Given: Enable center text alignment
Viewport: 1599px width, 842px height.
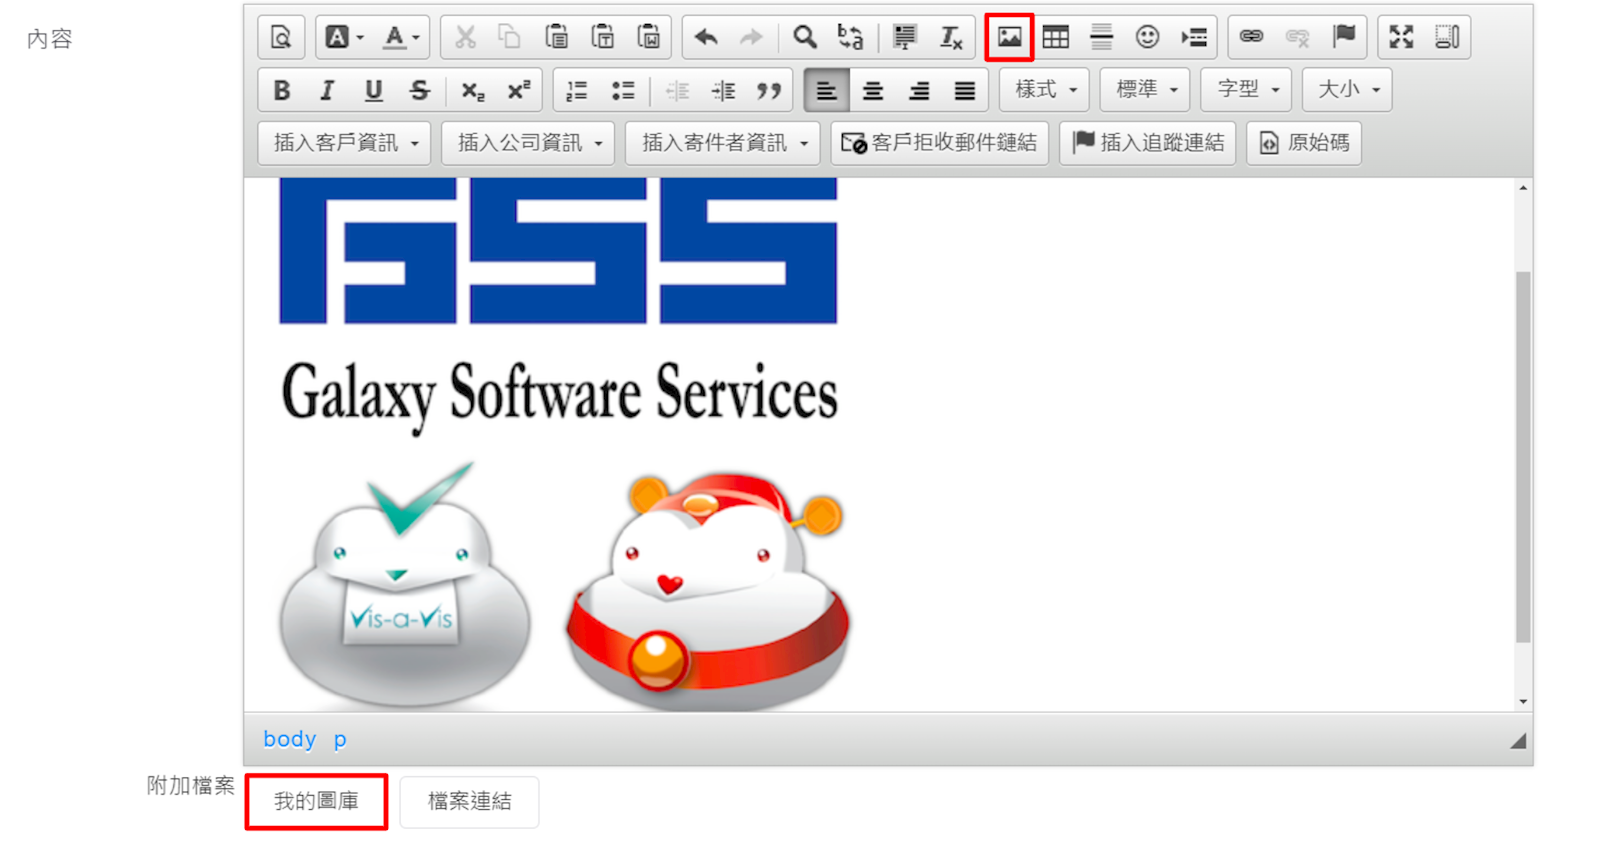Looking at the screenshot, I should [x=872, y=91].
